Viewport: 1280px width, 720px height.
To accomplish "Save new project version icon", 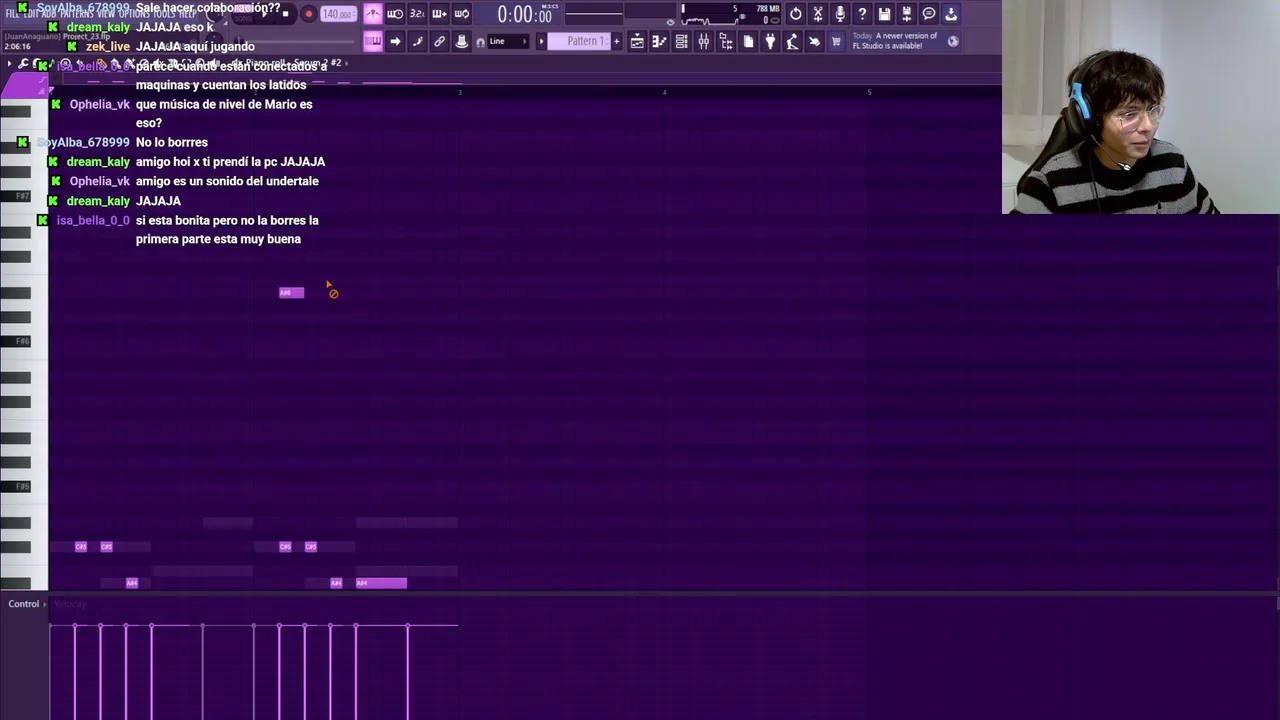I will coord(906,14).
